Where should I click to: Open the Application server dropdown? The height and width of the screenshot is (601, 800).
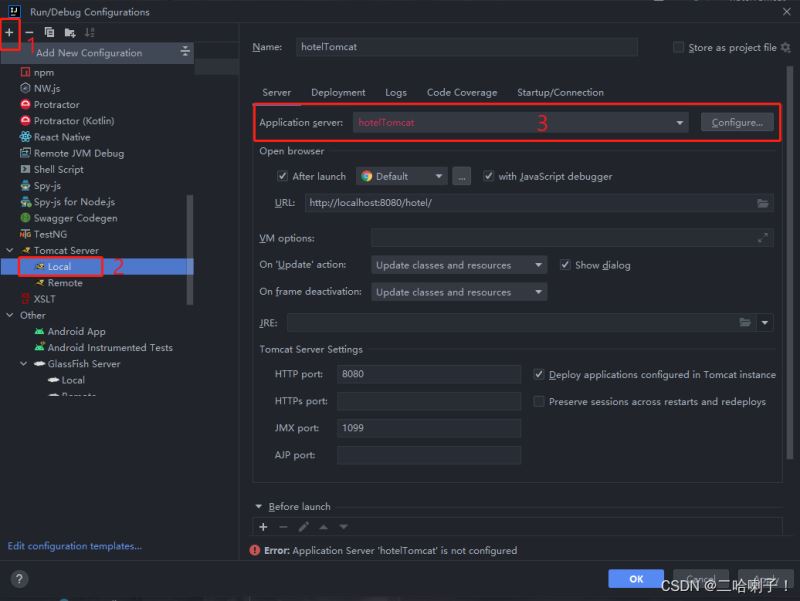coord(680,123)
